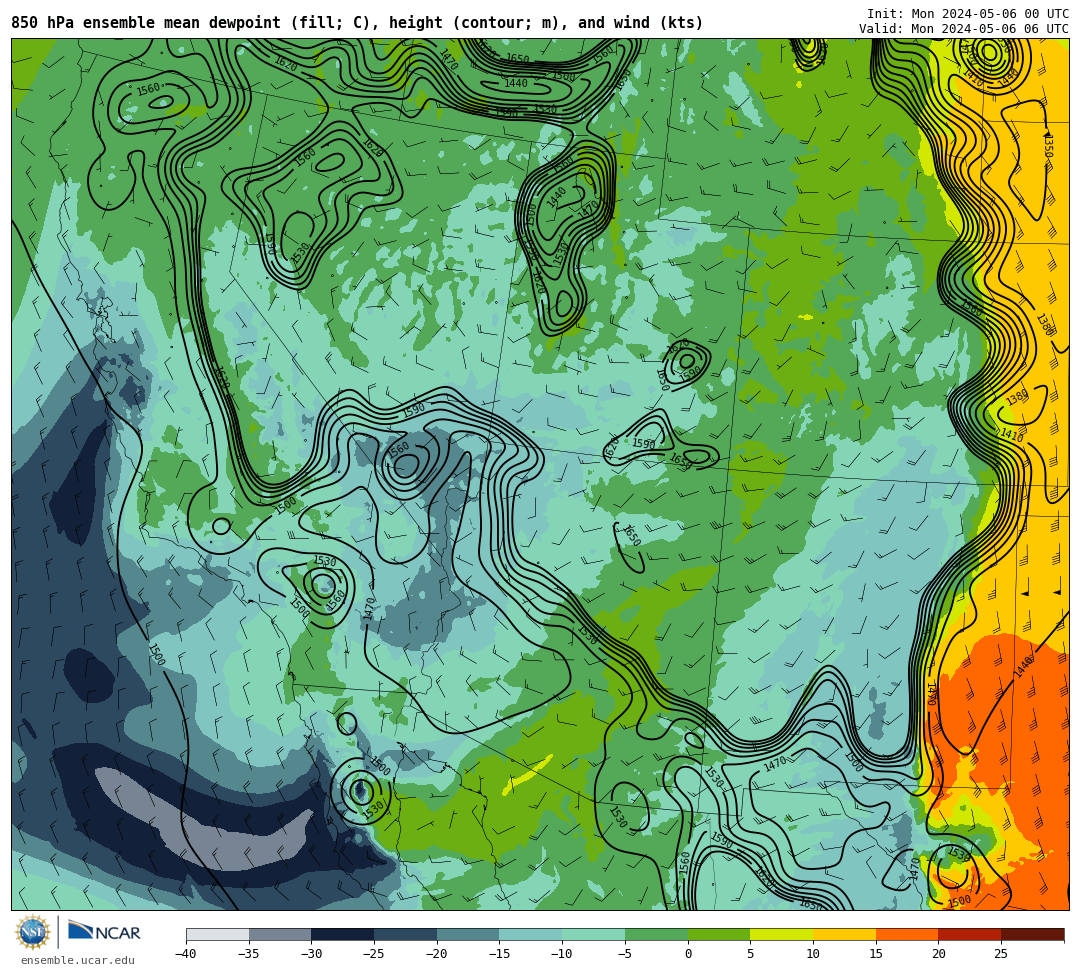Pick the -10 to -5 mint colorbar swatch

pos(594,934)
